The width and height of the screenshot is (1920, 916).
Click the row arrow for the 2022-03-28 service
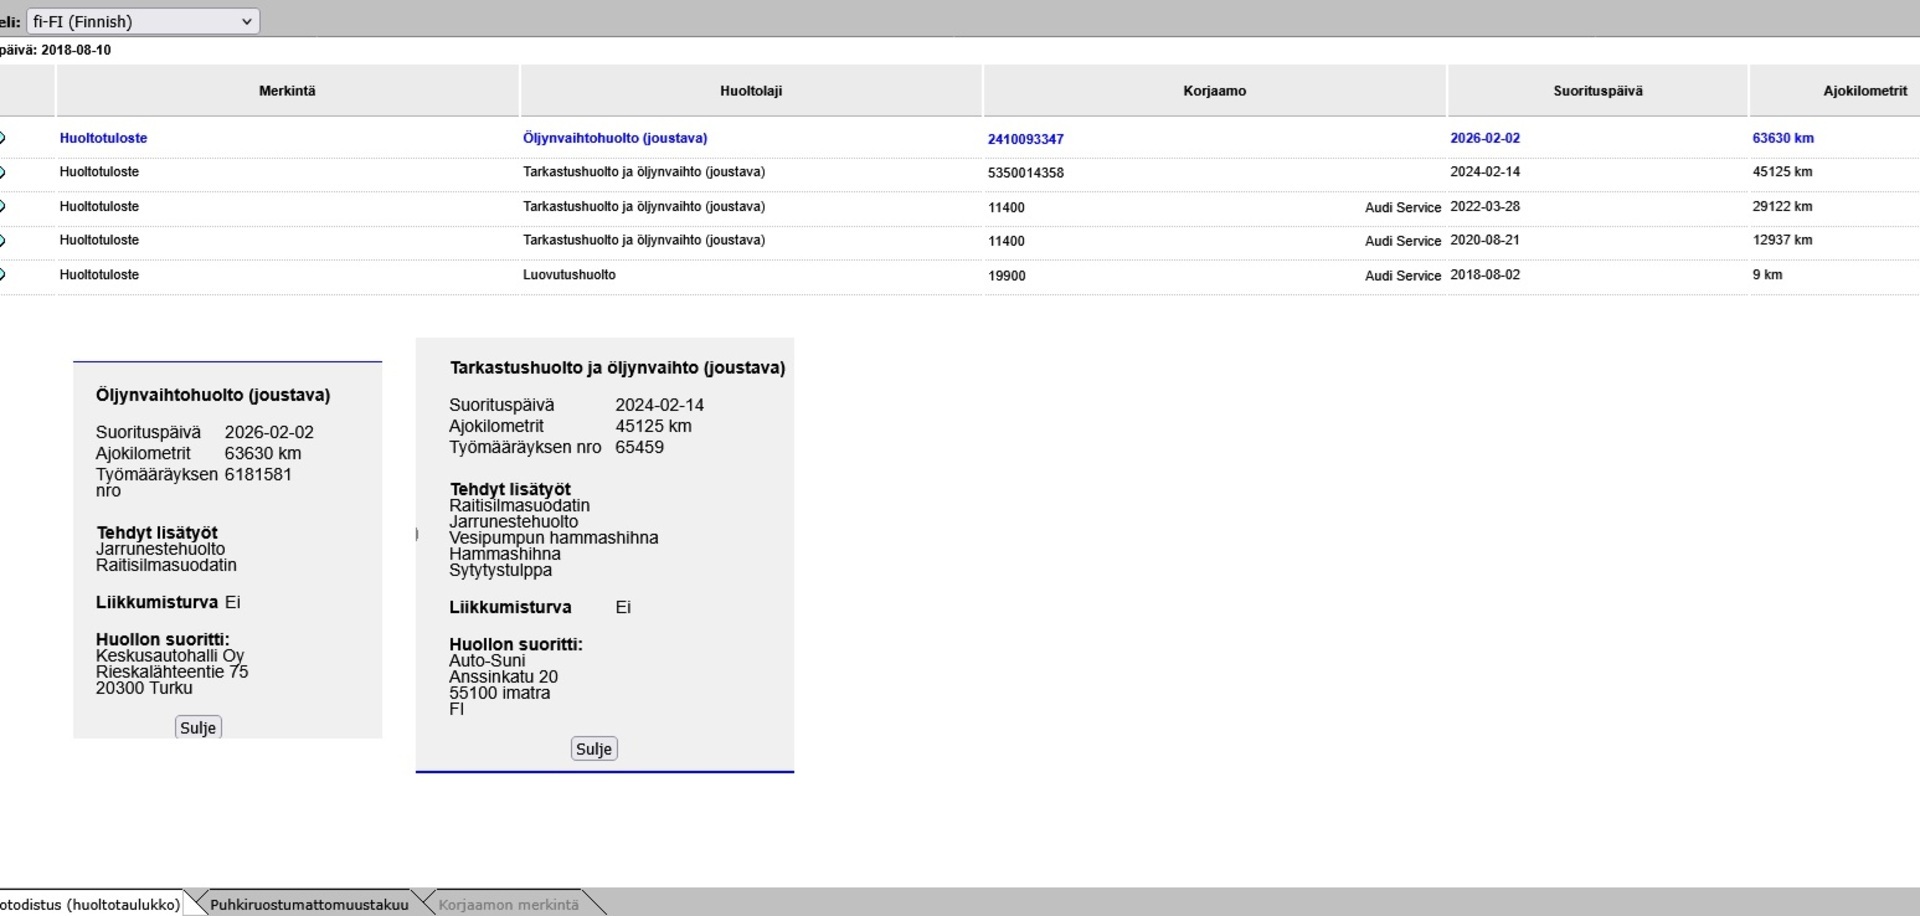(x=3, y=206)
